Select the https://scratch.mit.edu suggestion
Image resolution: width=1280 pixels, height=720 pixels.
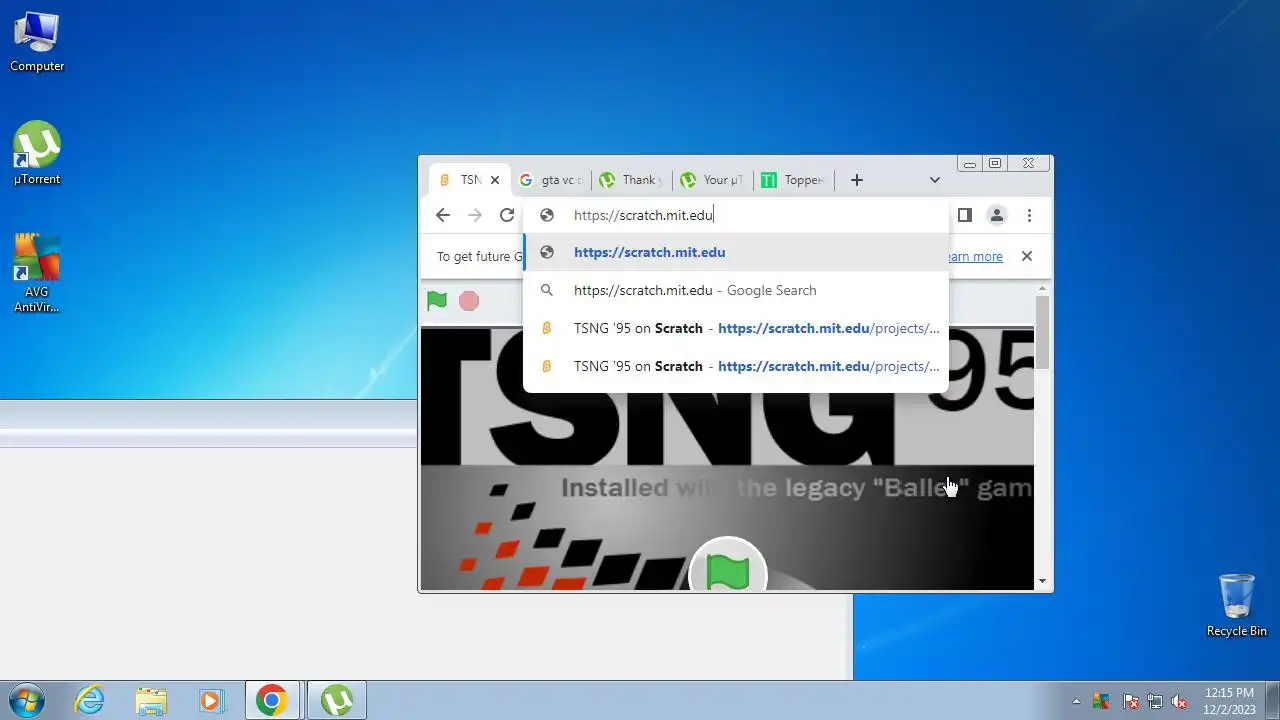point(736,253)
